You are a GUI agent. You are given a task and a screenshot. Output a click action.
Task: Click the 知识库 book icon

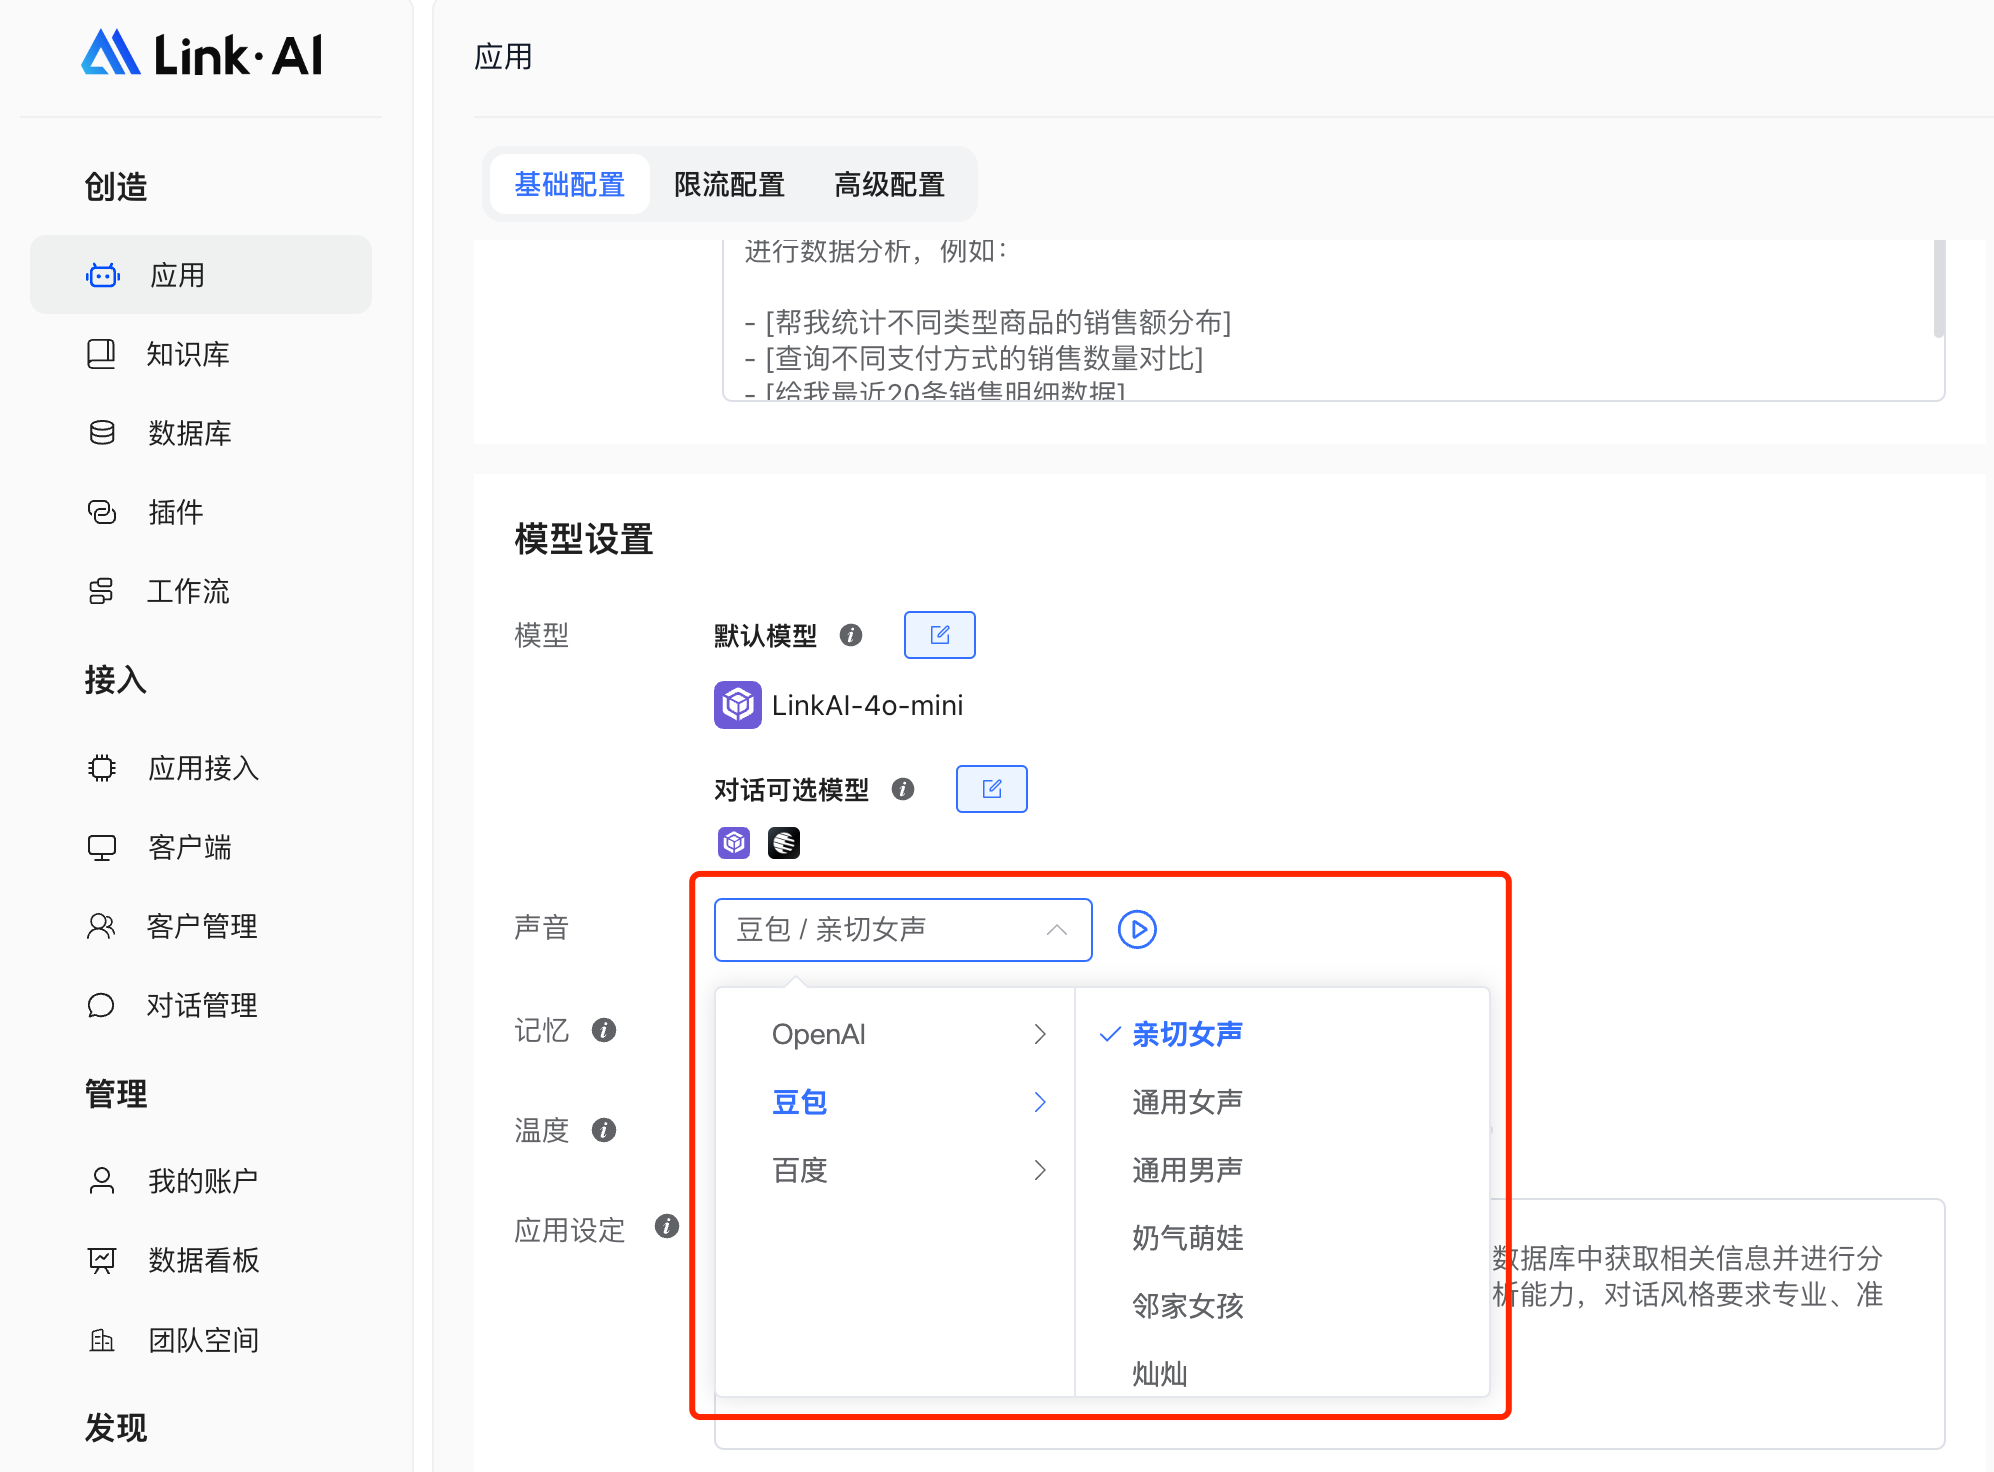click(101, 354)
